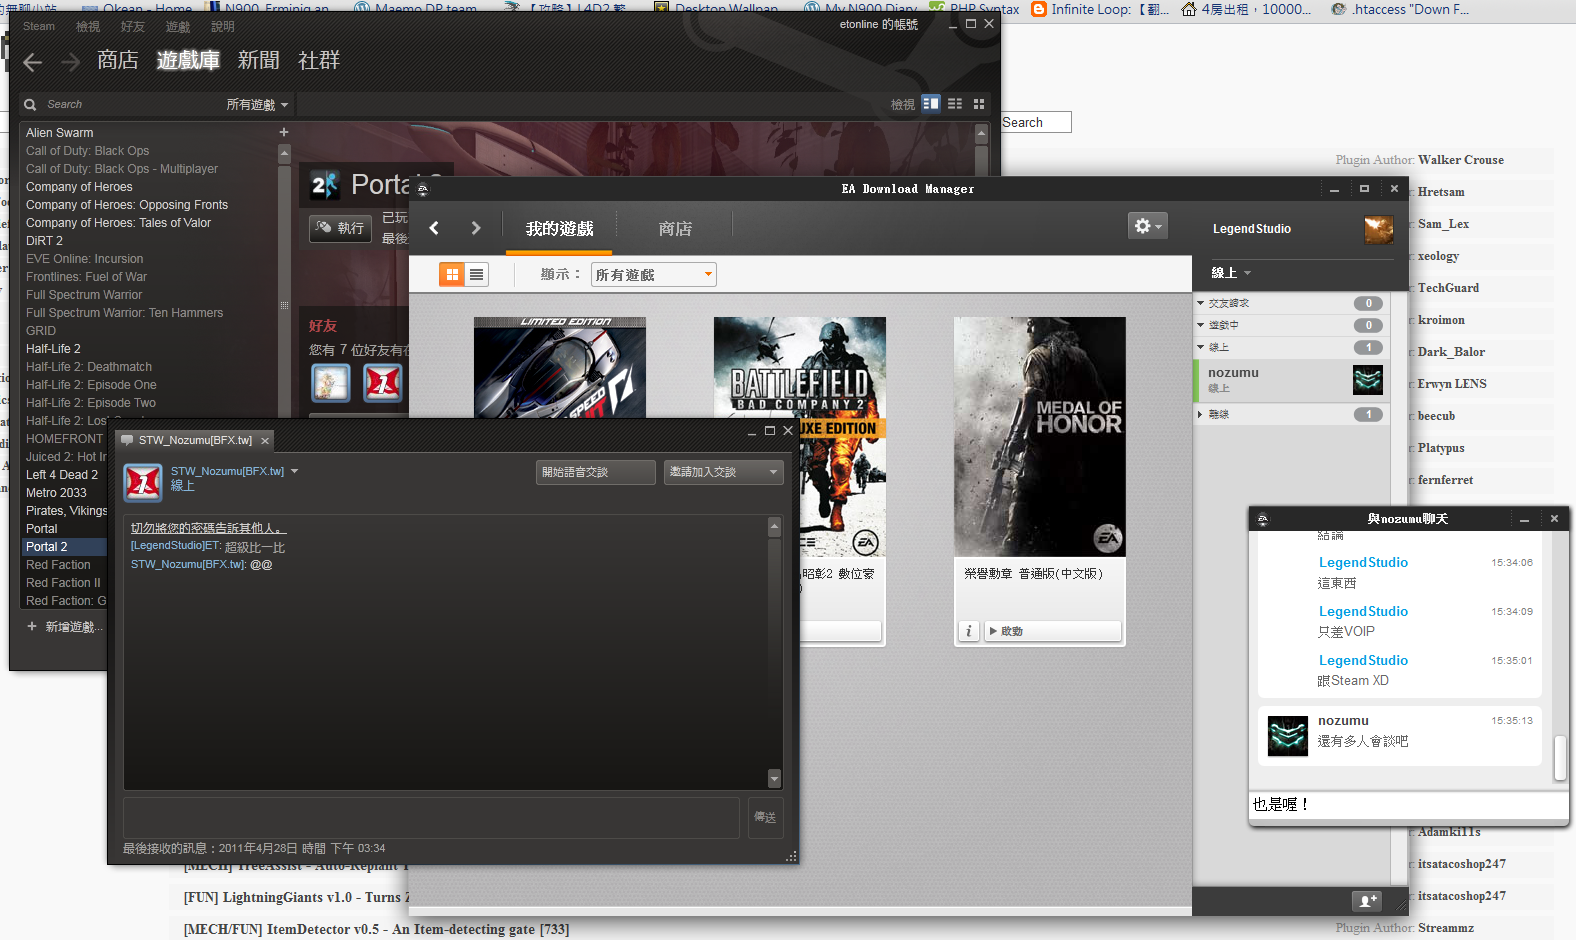Go back in the Steam client
This screenshot has width=1576, height=940.
point(32,62)
